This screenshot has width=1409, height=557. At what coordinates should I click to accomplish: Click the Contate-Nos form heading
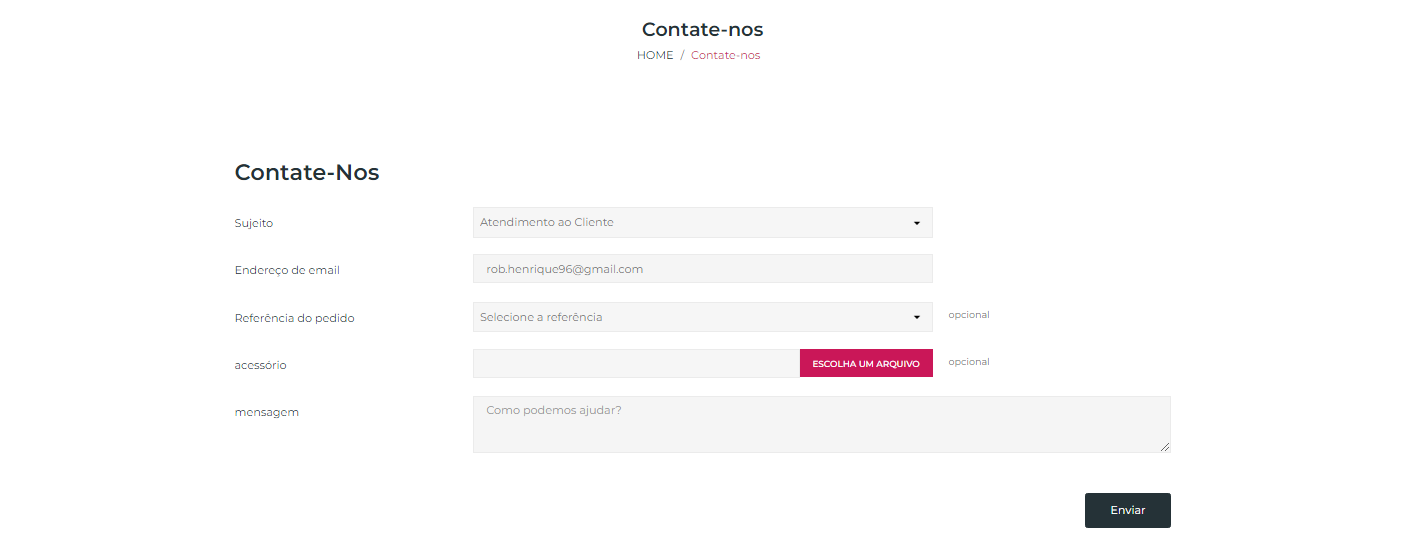coord(307,172)
